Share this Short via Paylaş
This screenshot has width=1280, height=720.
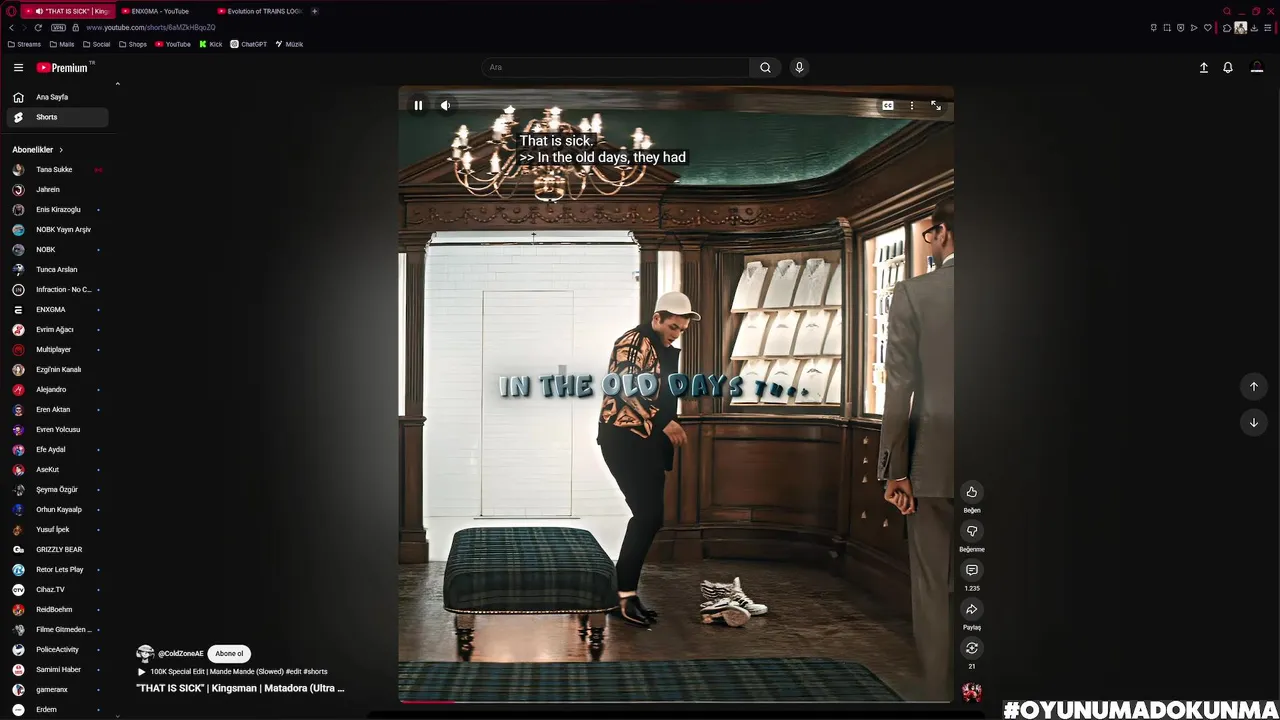[971, 609]
